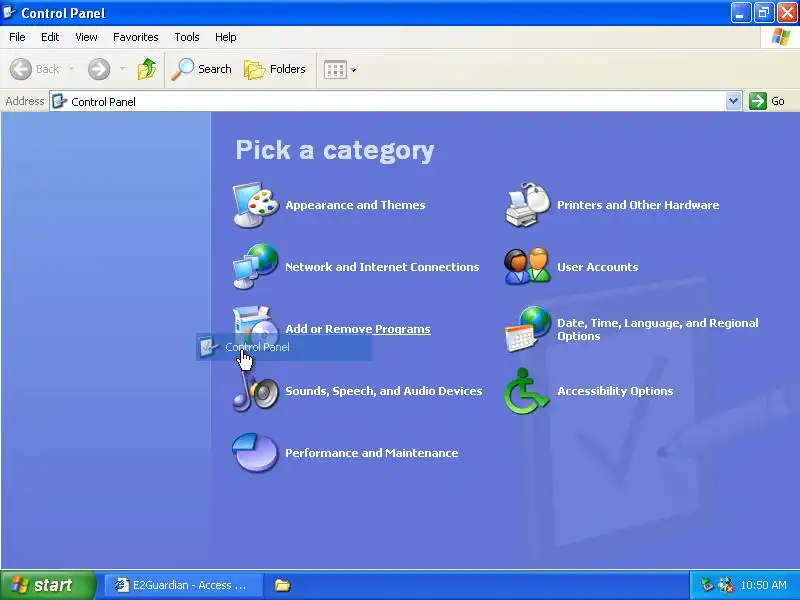The image size is (800, 600).
Task: Click the Date, Time, Language calendar globe icon
Action: coord(528,329)
